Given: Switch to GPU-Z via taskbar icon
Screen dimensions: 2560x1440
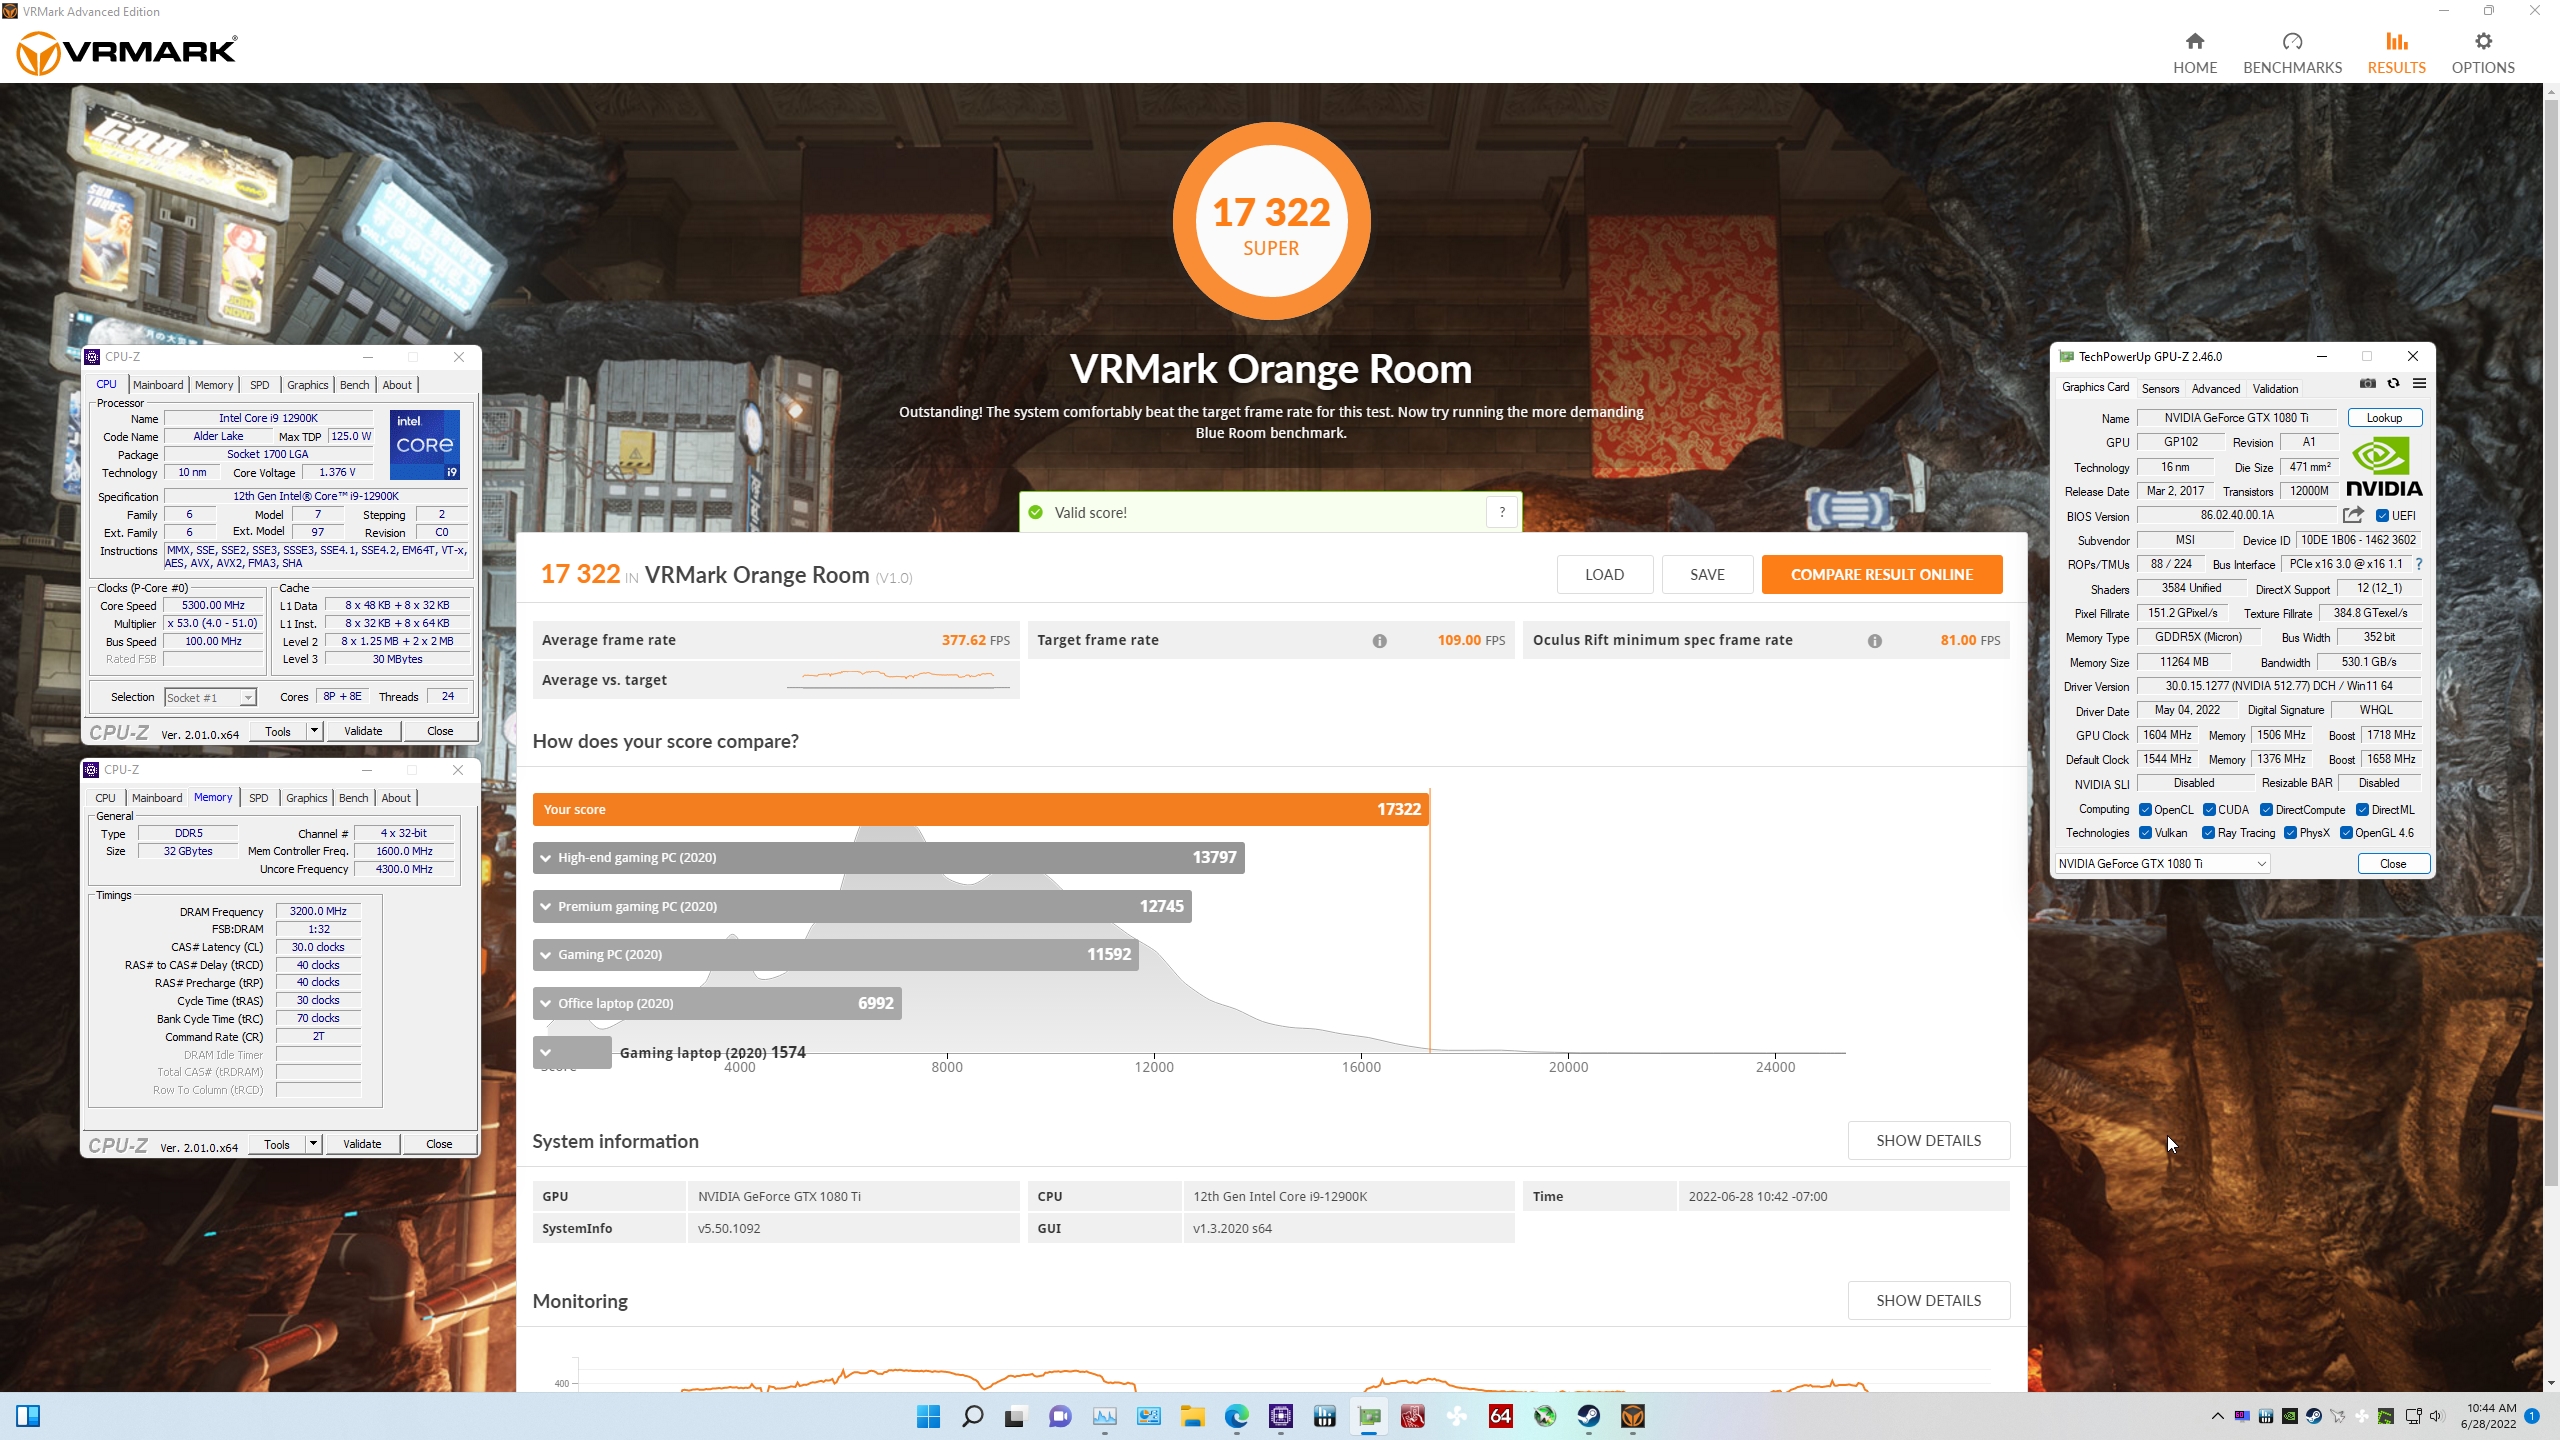Looking at the screenshot, I should click(x=1369, y=1416).
